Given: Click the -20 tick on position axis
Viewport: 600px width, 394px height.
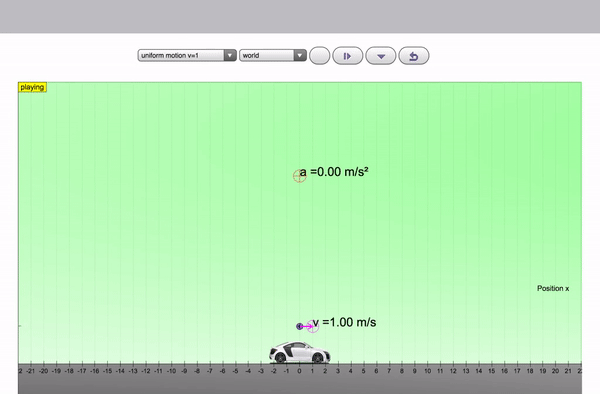Looking at the screenshot, I should point(43,371).
